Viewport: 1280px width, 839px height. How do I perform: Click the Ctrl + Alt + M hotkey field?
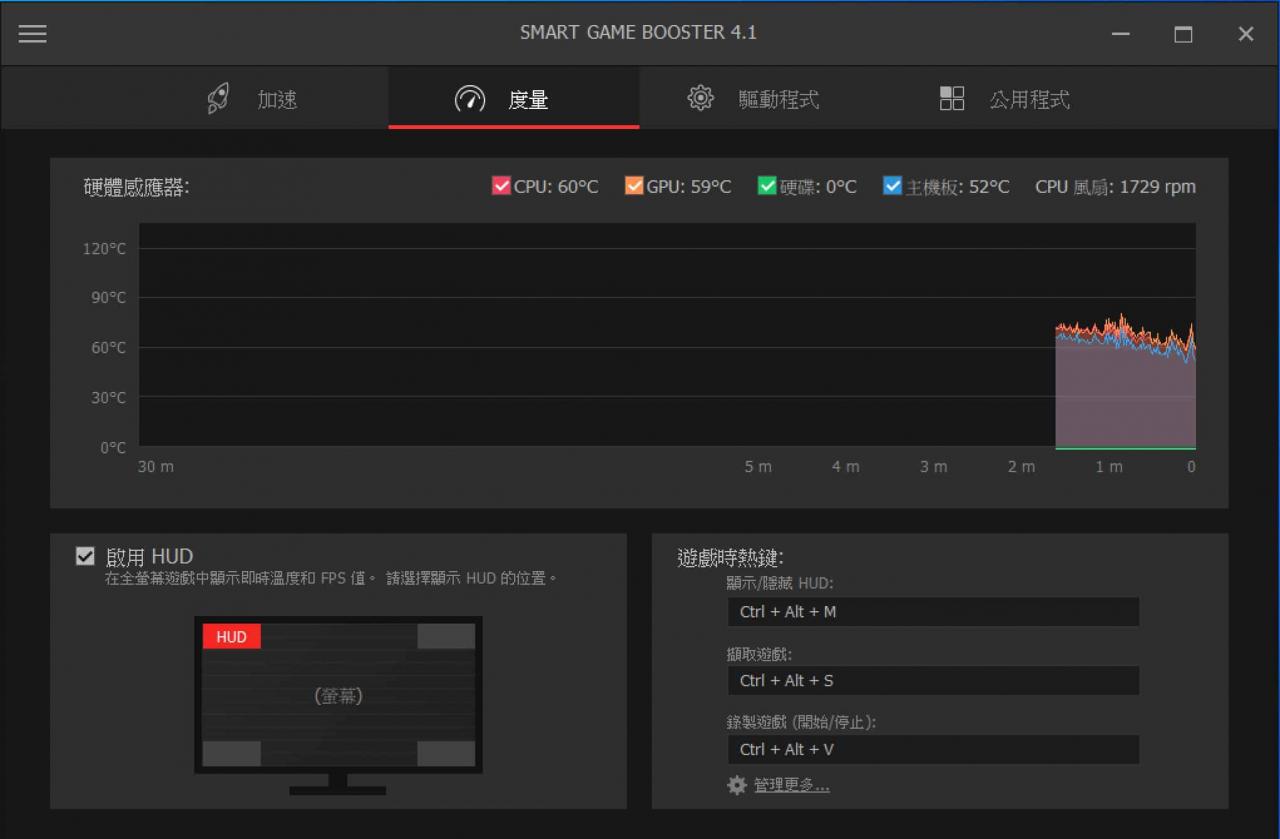coord(933,612)
